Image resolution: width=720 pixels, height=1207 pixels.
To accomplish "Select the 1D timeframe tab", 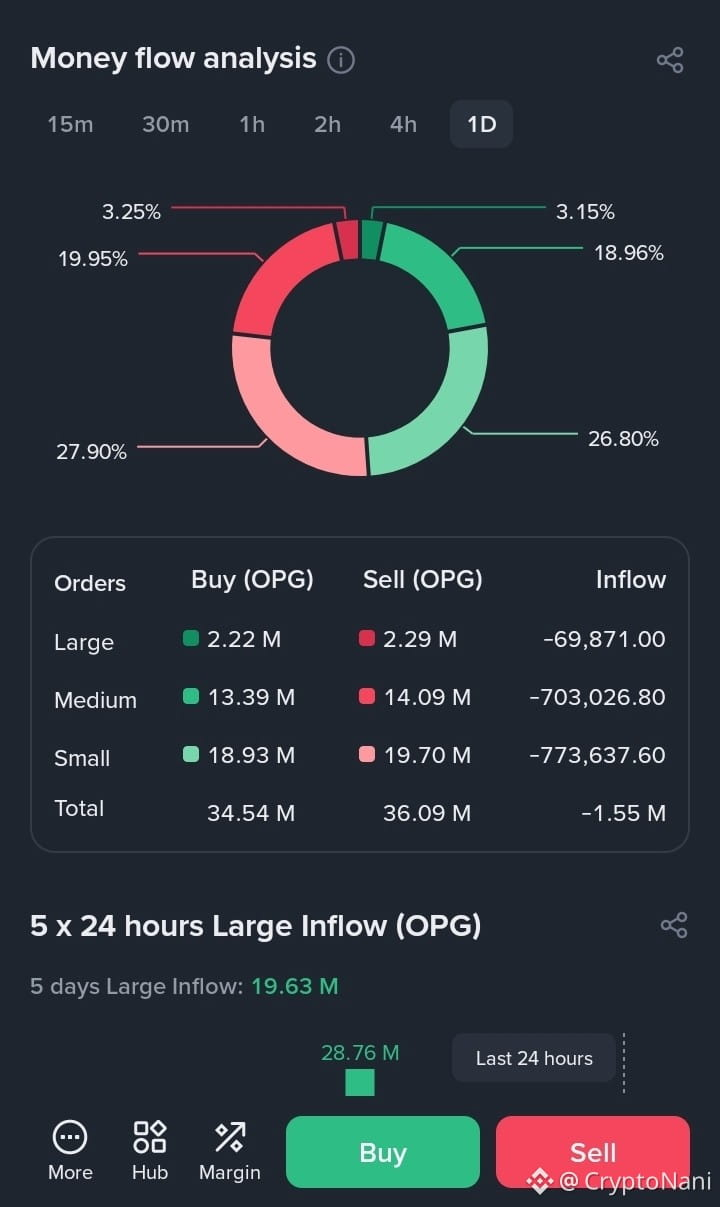I will pos(481,124).
